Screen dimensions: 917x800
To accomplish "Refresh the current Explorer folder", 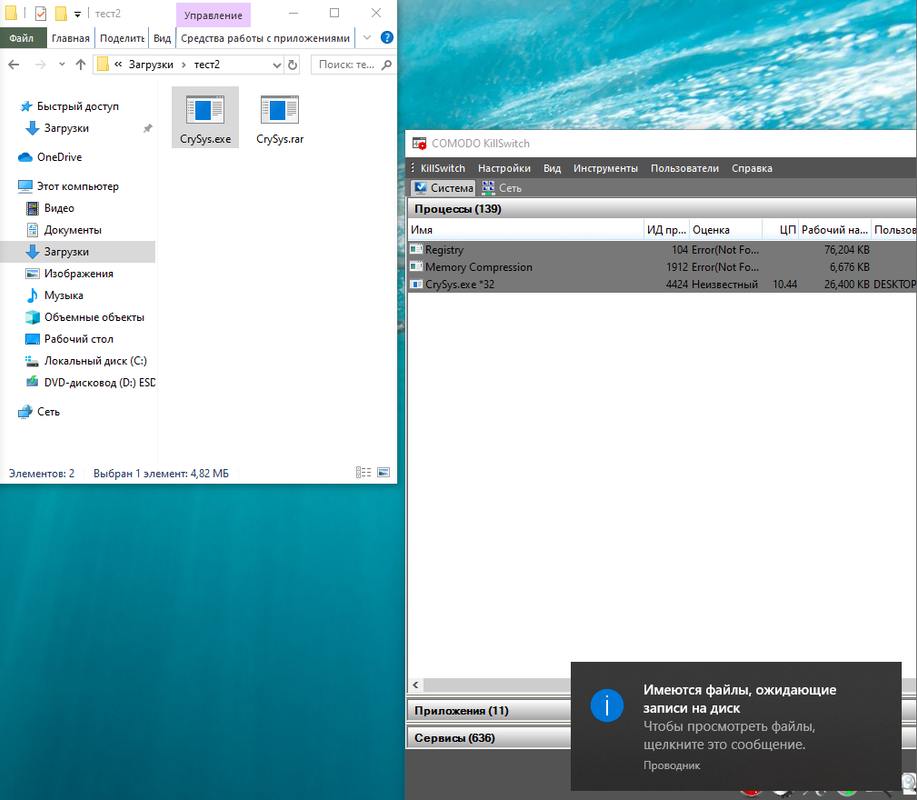I will [292, 65].
